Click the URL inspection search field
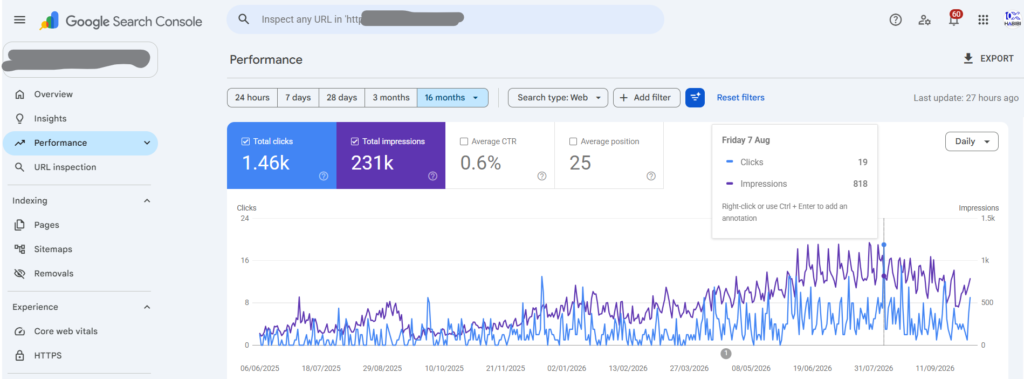The height and width of the screenshot is (379, 1024). coord(445,19)
